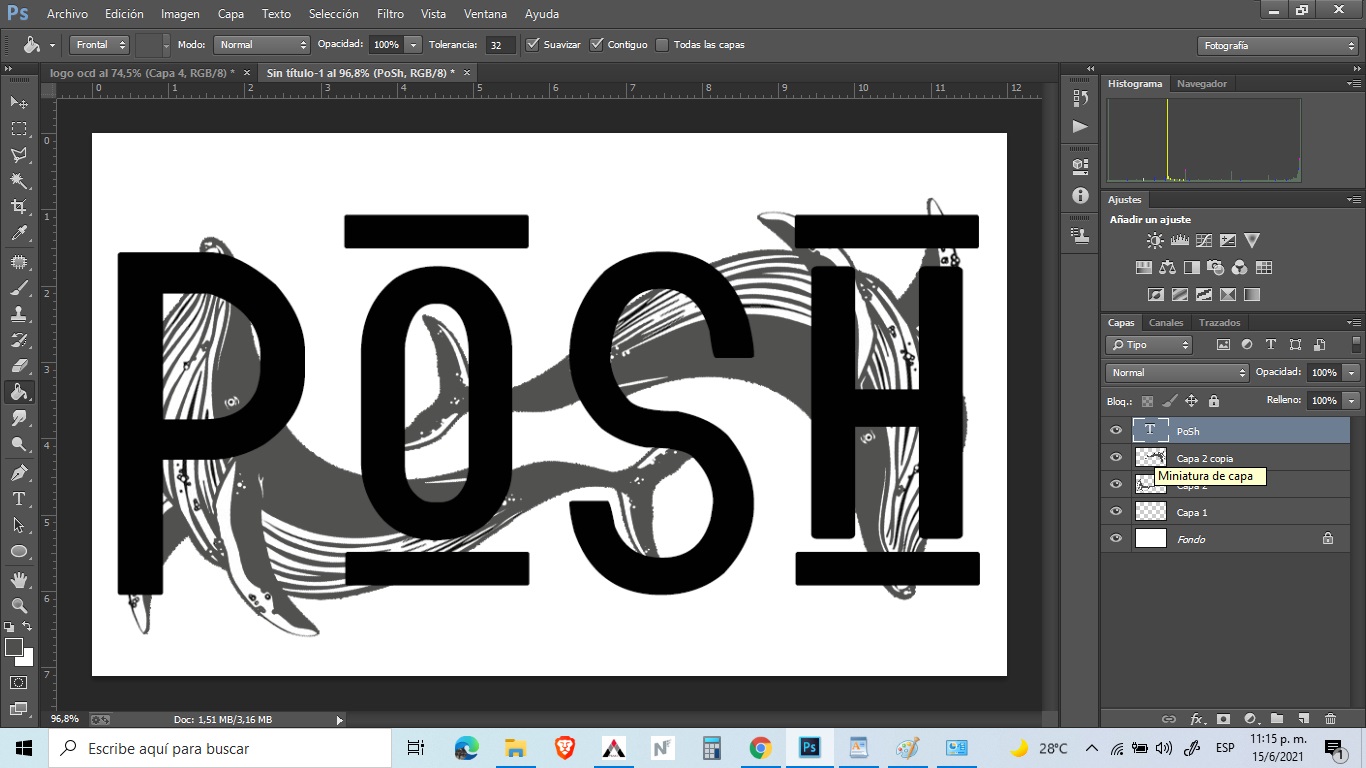
Task: Open Google Chrome from taskbar
Action: tap(760, 748)
